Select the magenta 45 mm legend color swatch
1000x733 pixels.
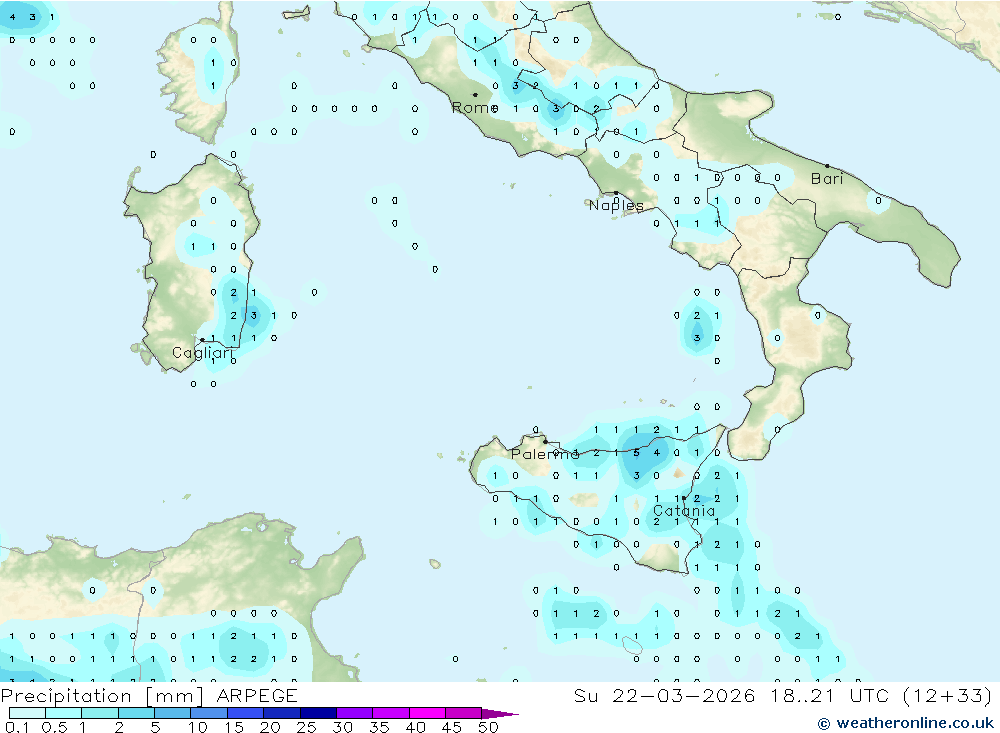click(463, 713)
